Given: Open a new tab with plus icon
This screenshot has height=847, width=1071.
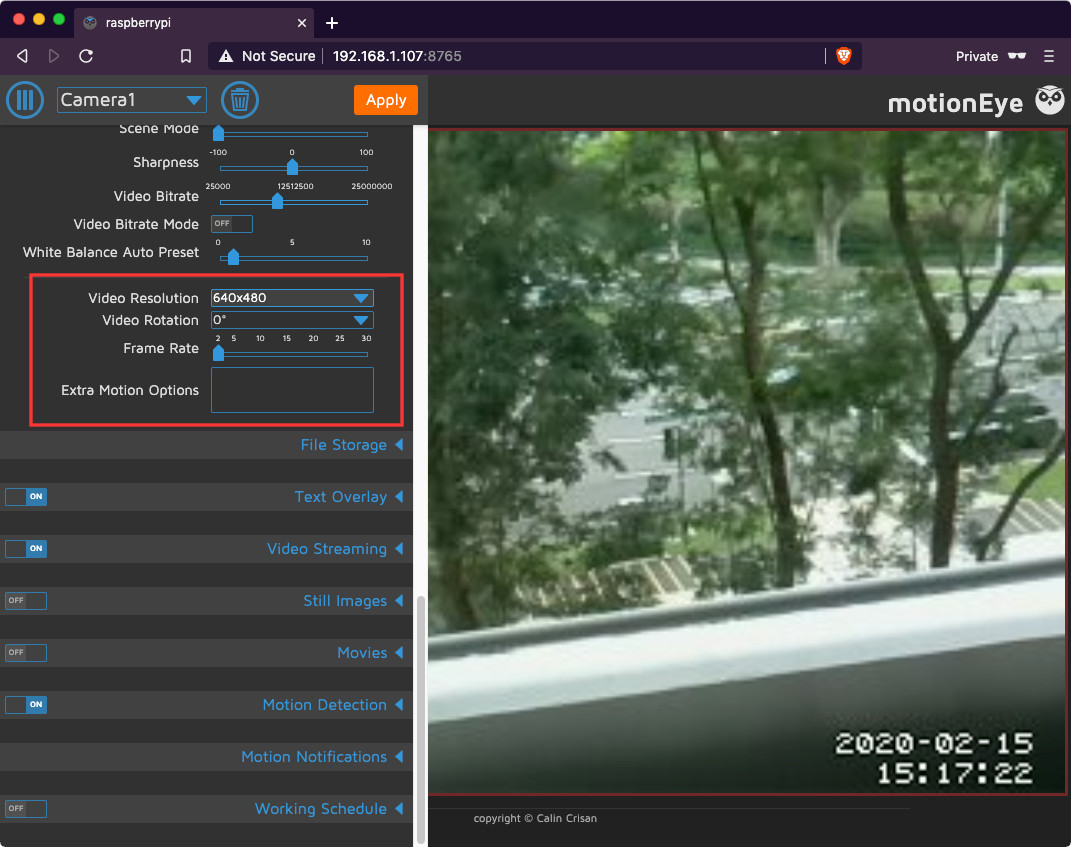Looking at the screenshot, I should (x=332, y=23).
